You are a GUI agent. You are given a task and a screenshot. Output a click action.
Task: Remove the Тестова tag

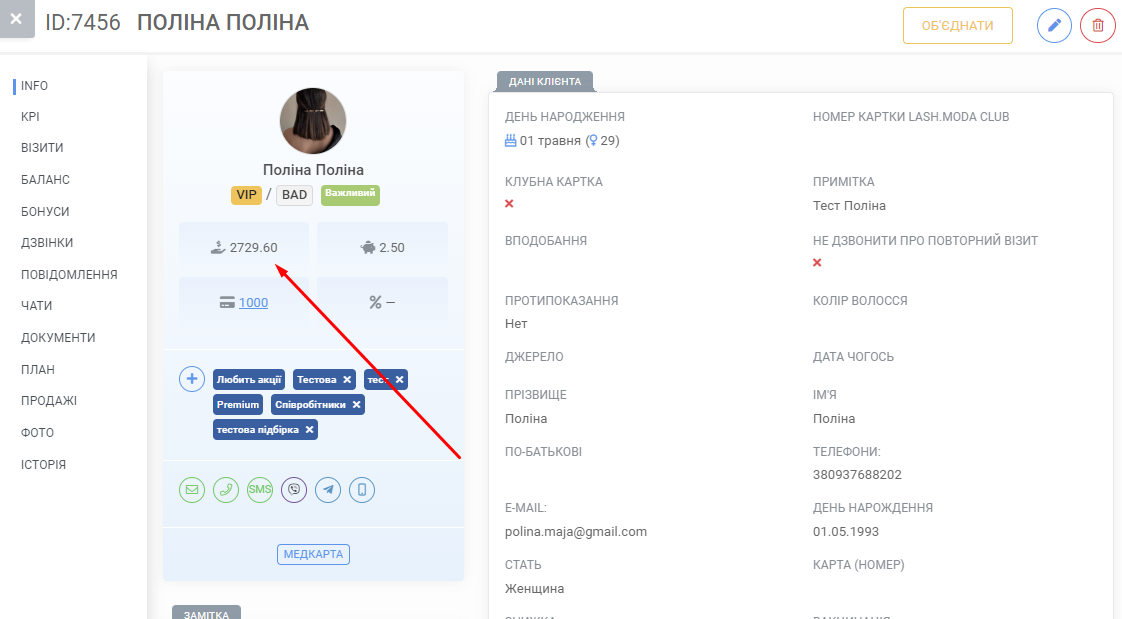coord(347,380)
